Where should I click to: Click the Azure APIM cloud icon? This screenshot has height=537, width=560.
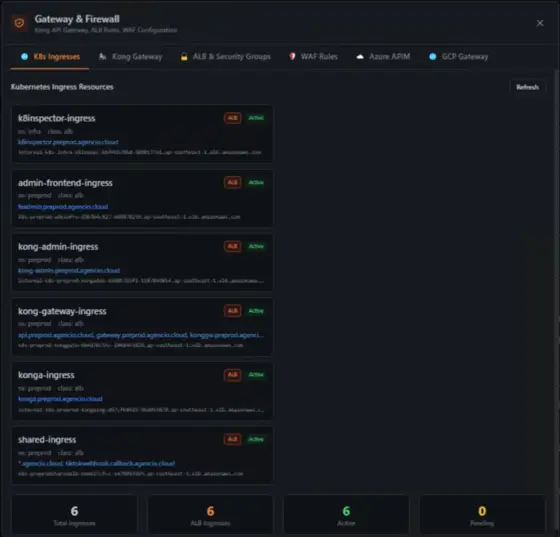[x=360, y=56]
